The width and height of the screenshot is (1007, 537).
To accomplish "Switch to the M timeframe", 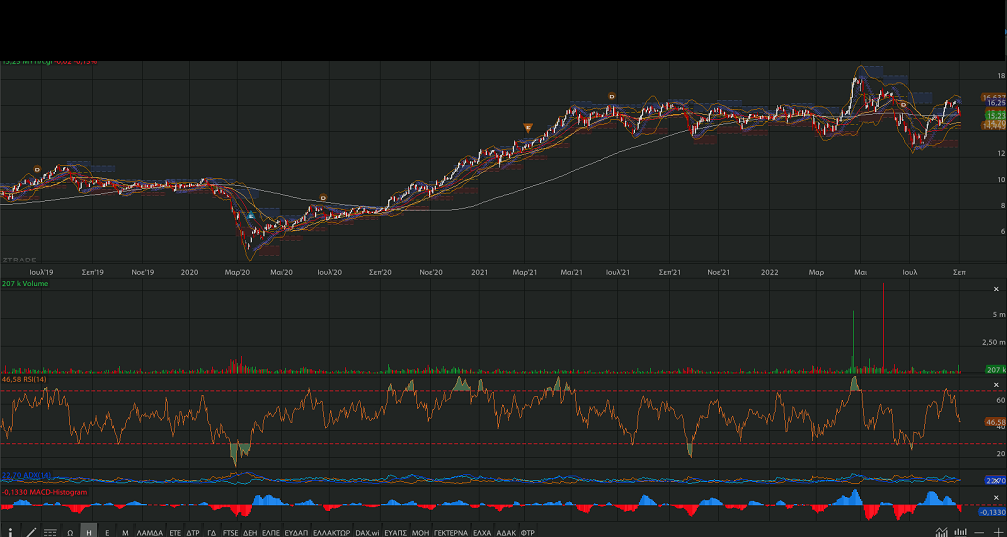I will click(125, 532).
